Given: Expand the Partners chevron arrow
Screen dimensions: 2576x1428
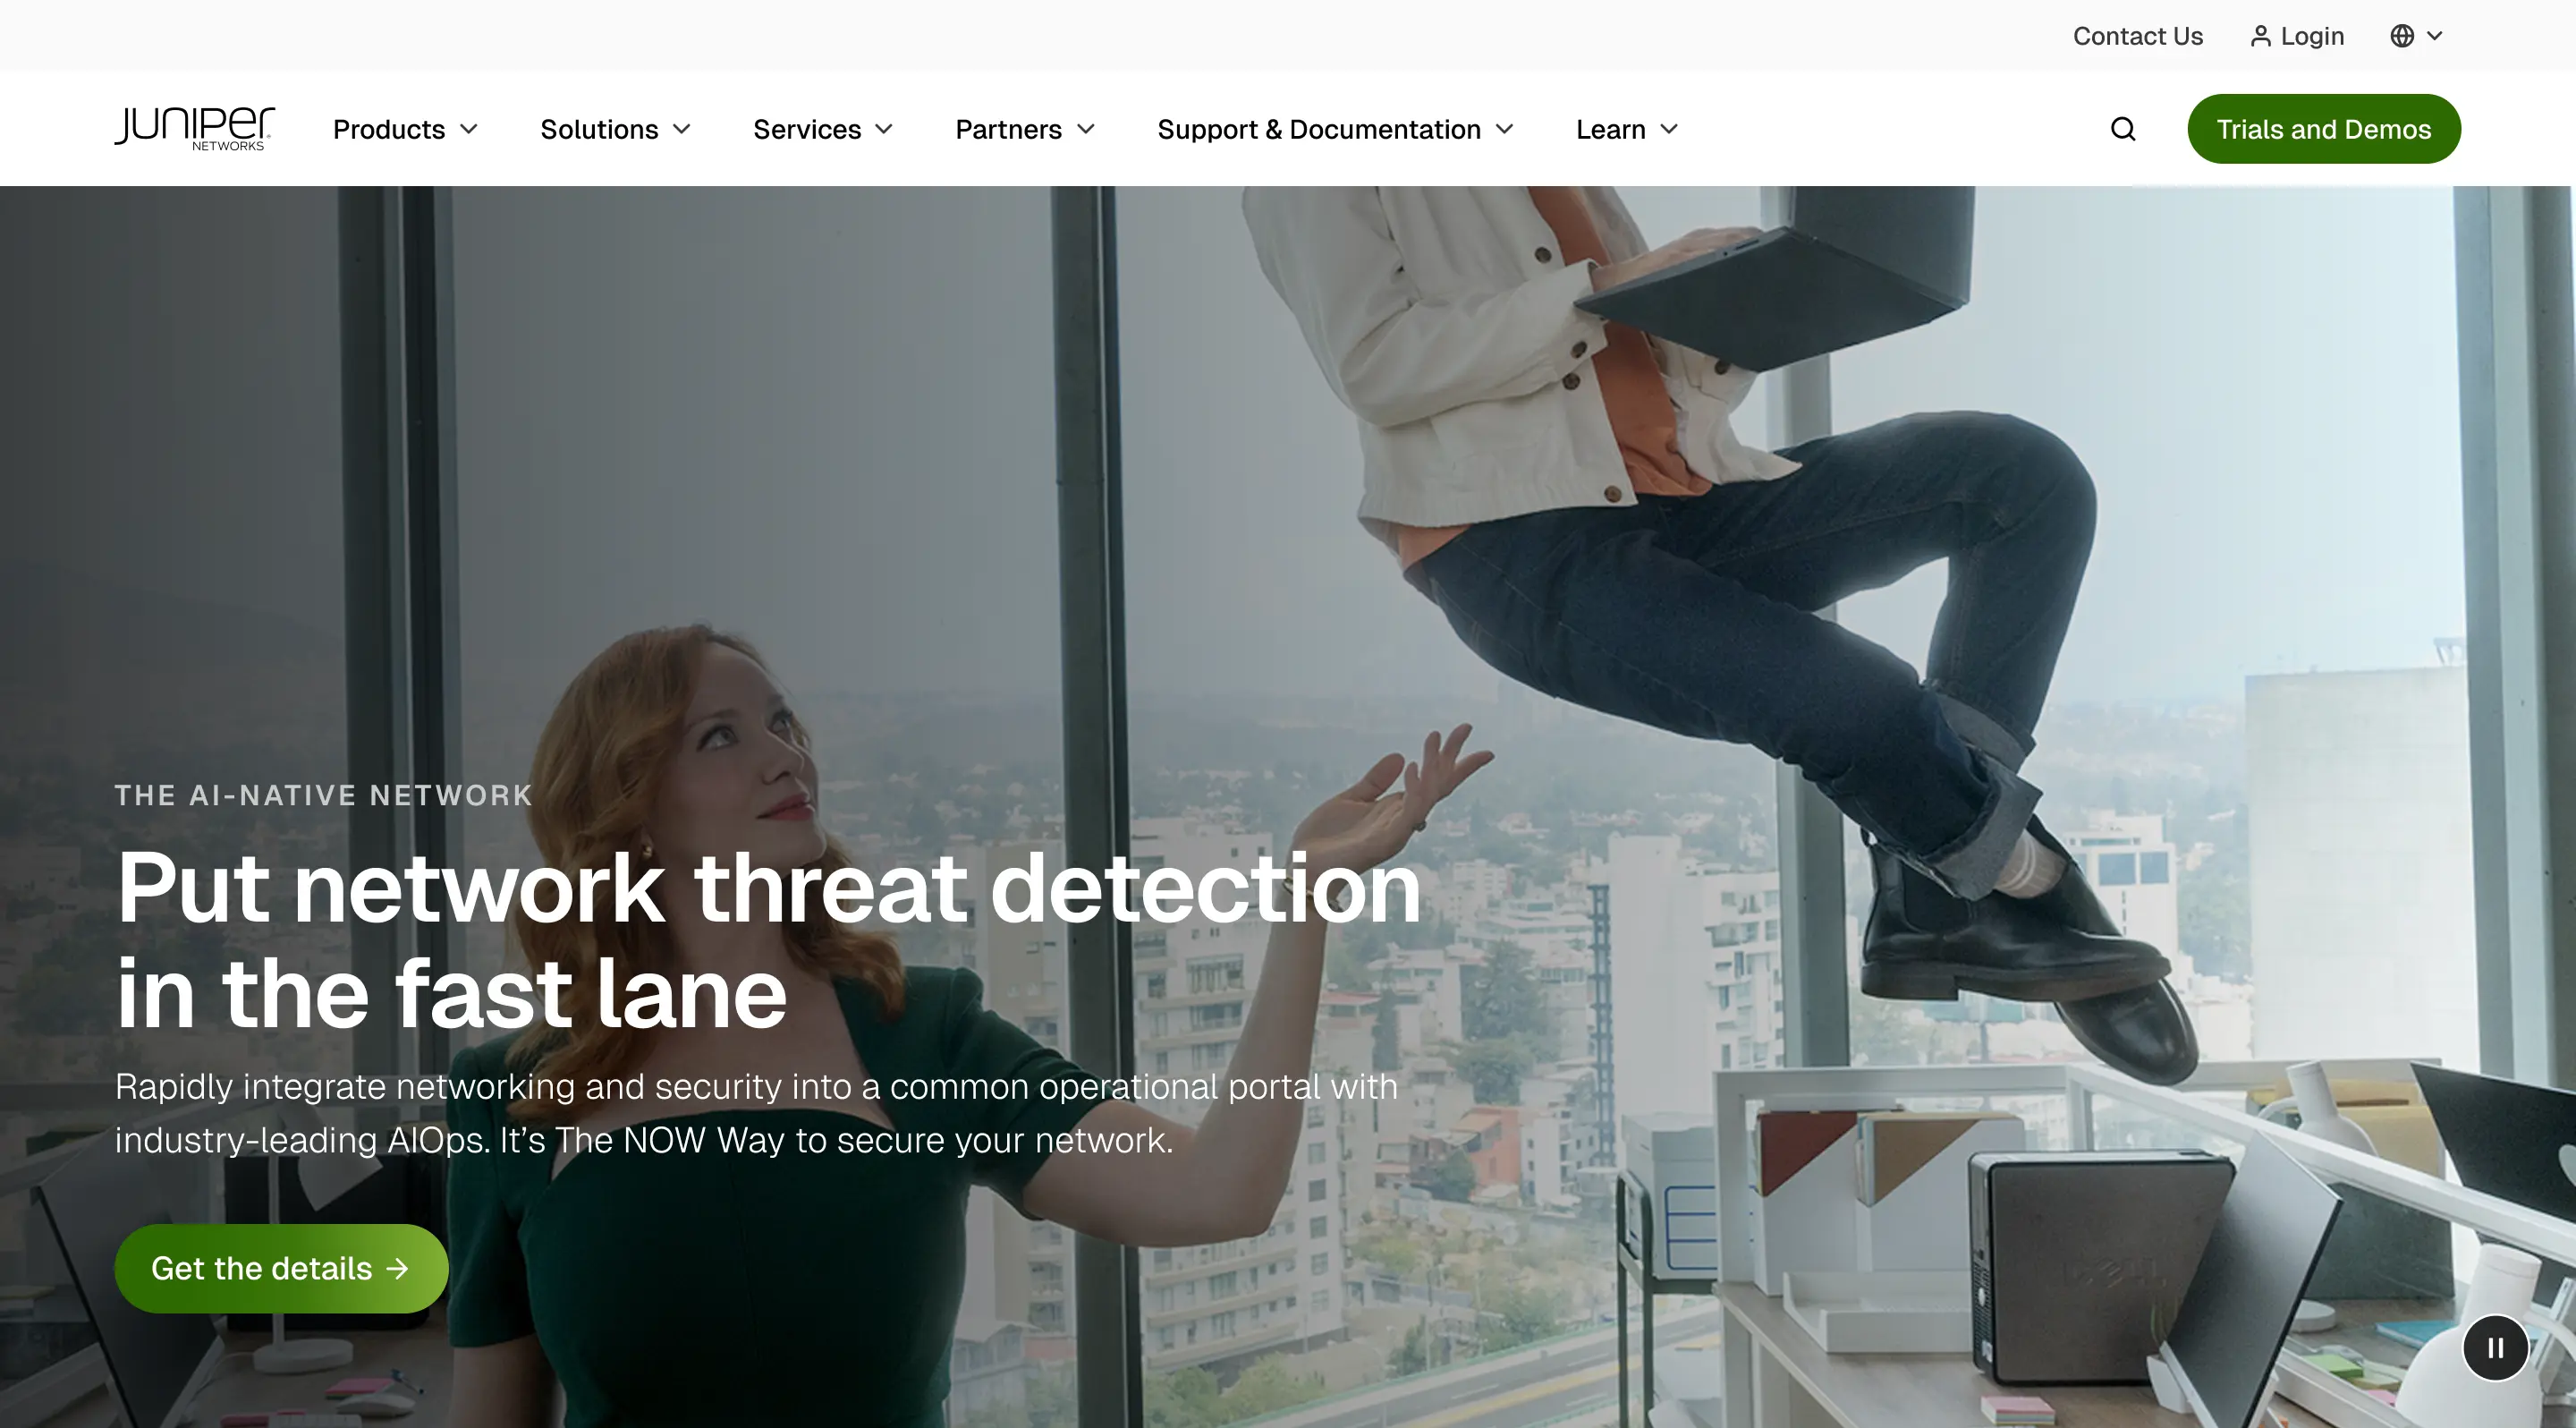Looking at the screenshot, I should tap(1086, 129).
